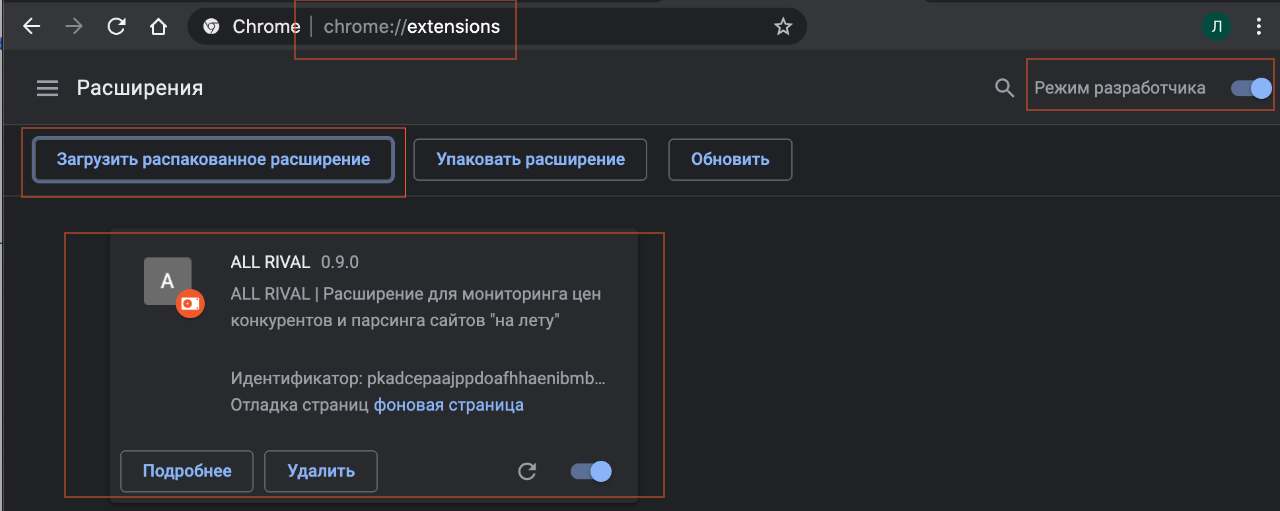
Task: Click the search extensions magnifier icon
Action: tap(1005, 88)
